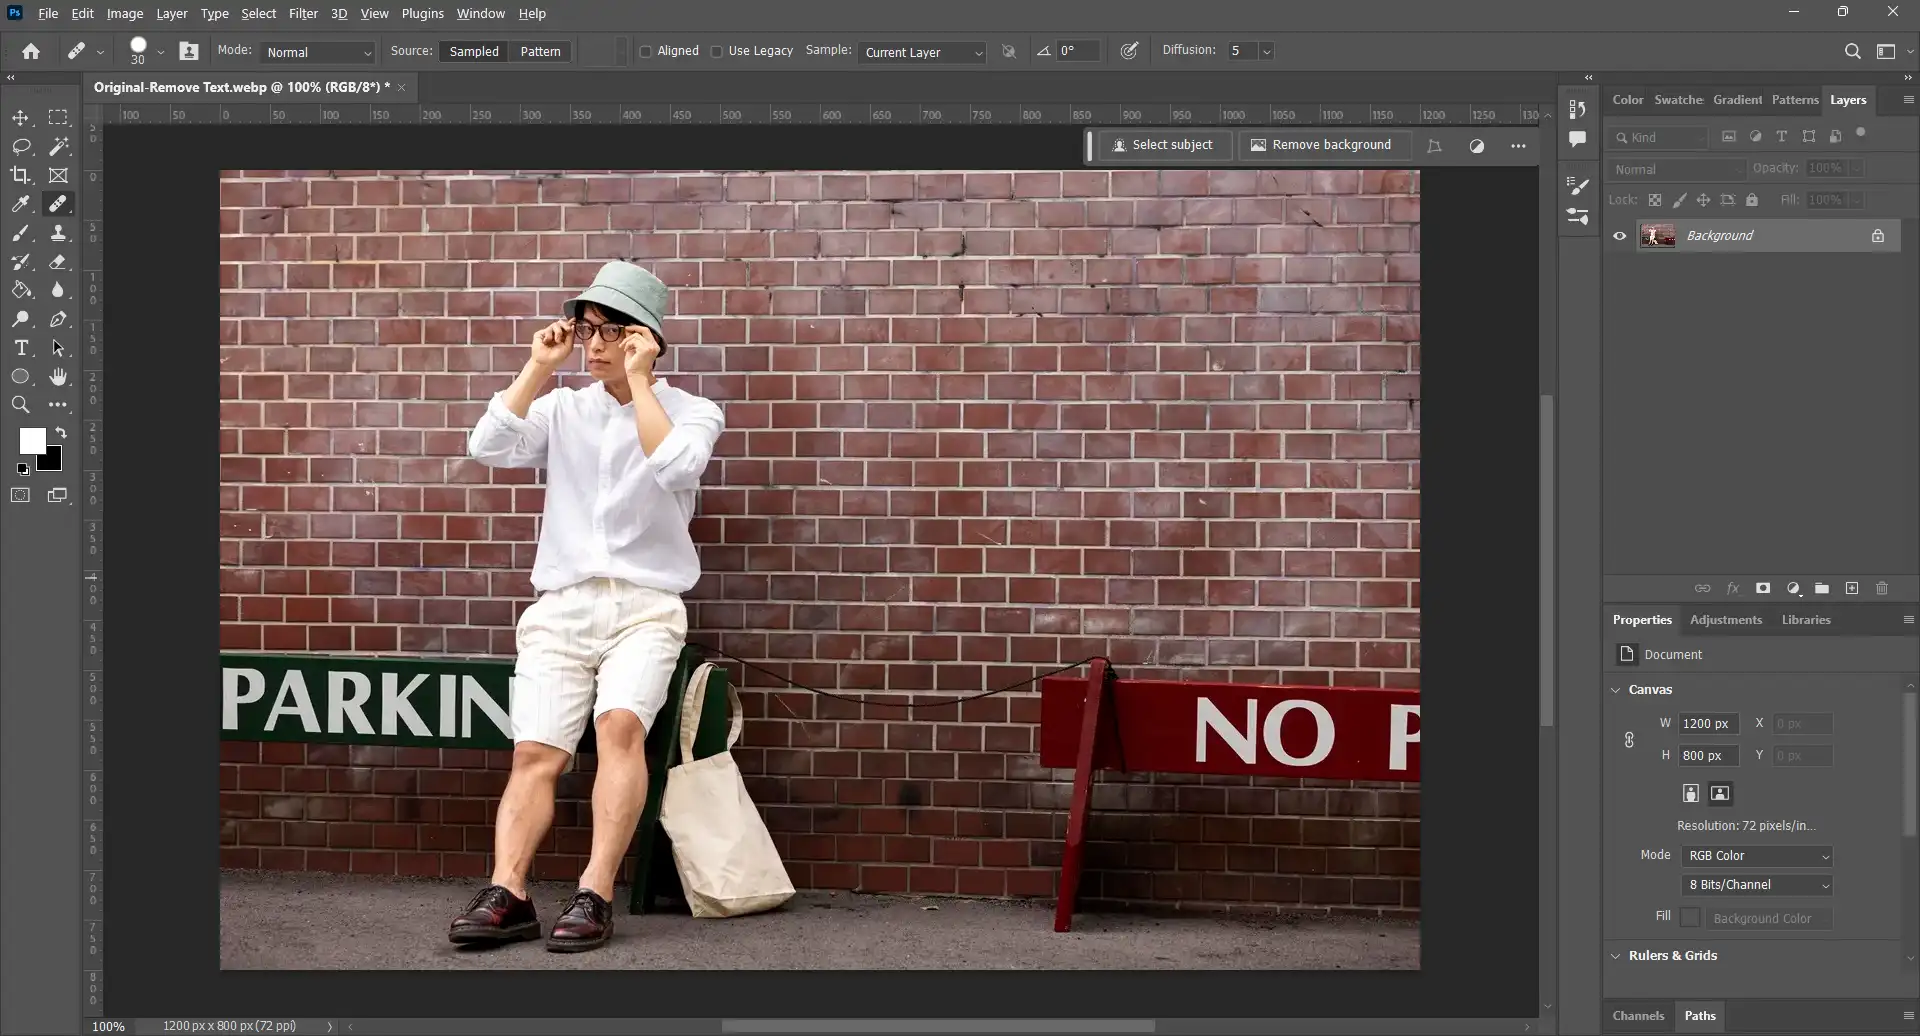
Task: Select the Magic Wand tool
Action: coord(58,147)
